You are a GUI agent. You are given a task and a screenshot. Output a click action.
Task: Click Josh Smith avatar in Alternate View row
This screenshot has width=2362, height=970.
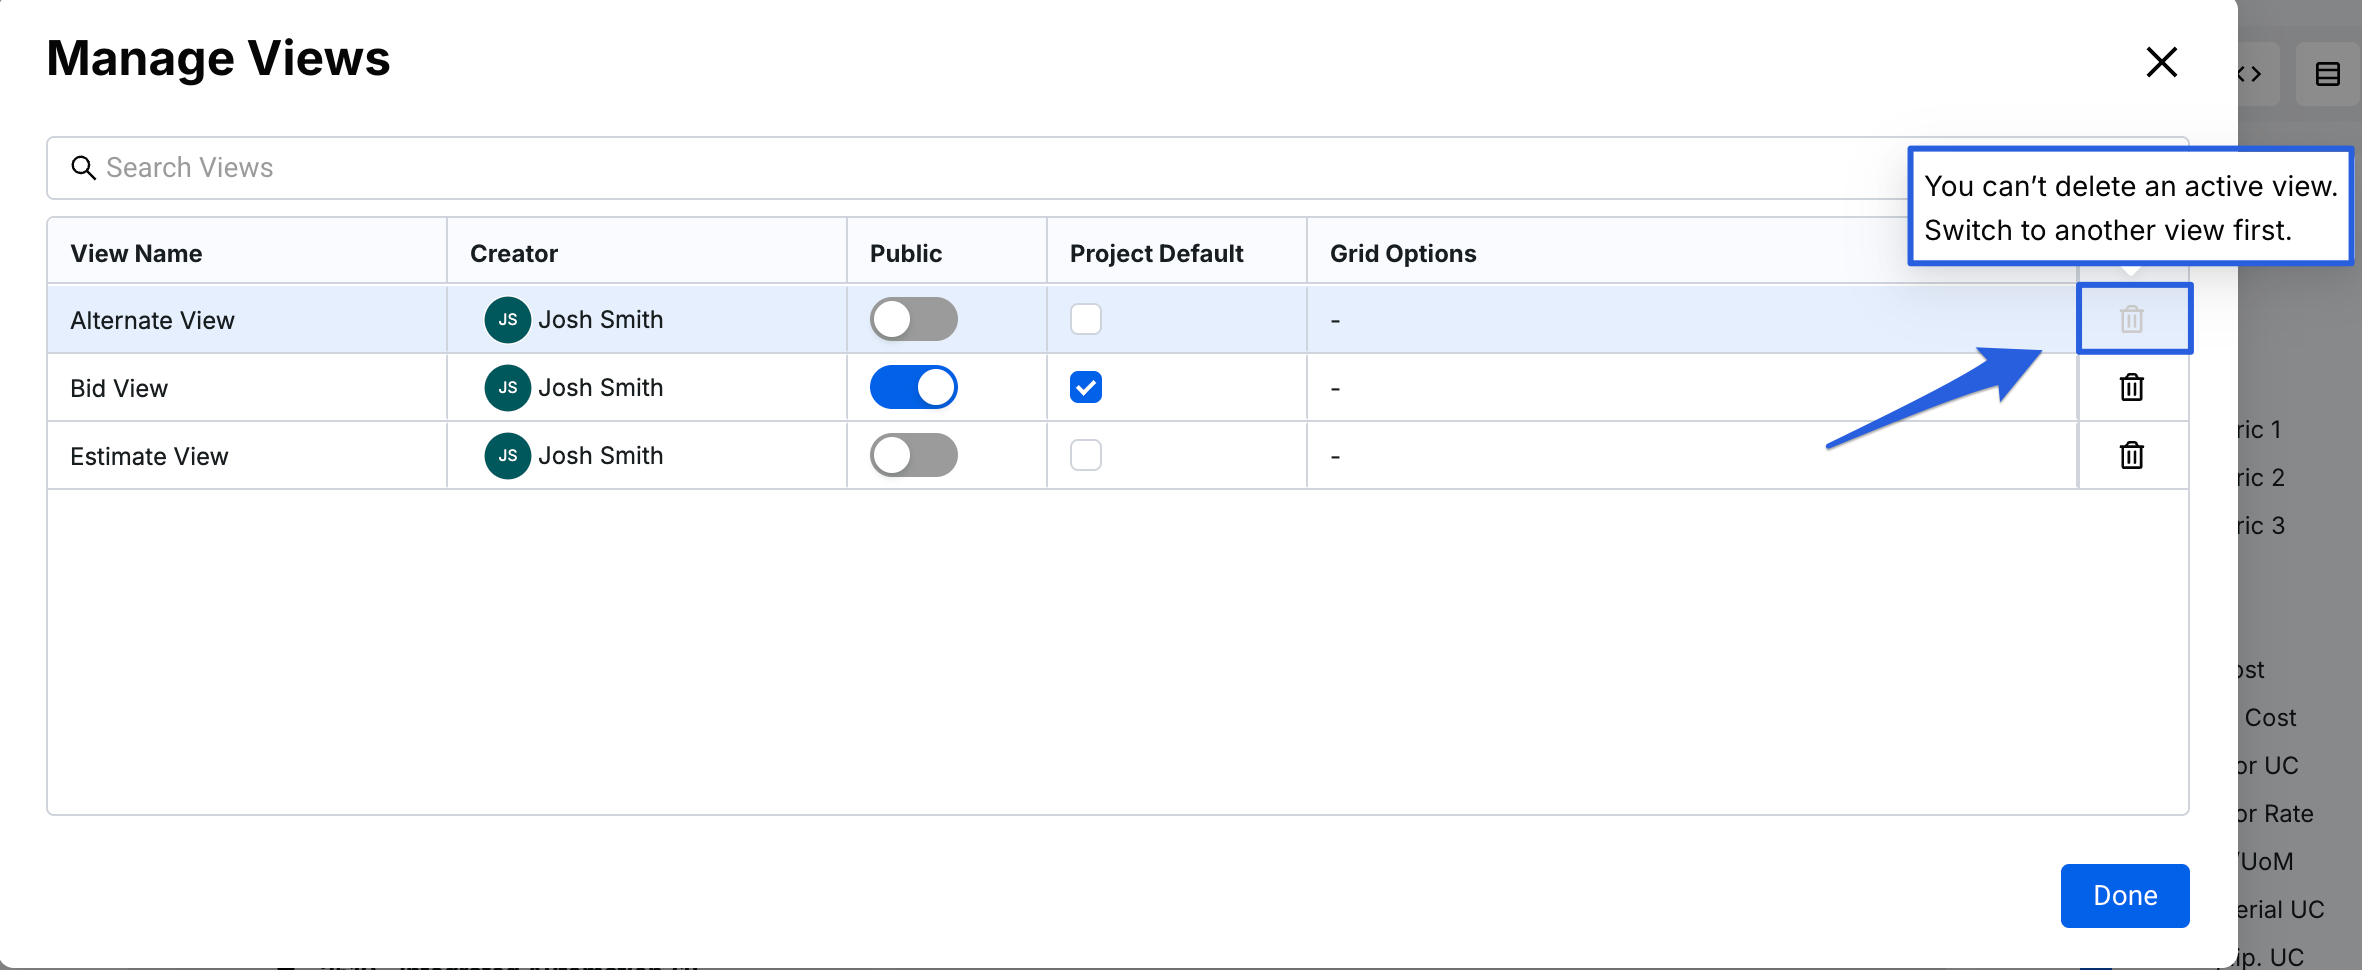click(x=507, y=319)
